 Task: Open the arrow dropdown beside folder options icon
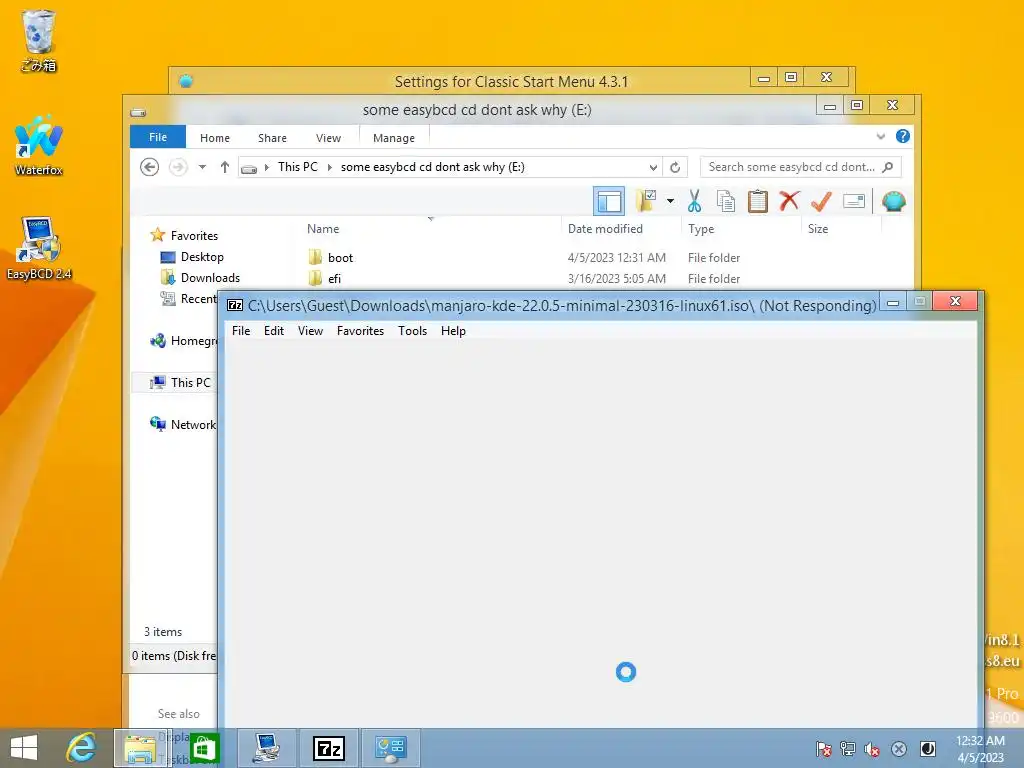pos(671,201)
